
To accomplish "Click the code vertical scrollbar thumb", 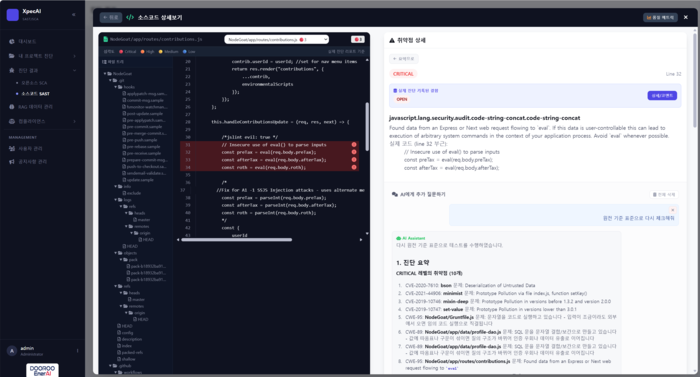I will point(367,126).
